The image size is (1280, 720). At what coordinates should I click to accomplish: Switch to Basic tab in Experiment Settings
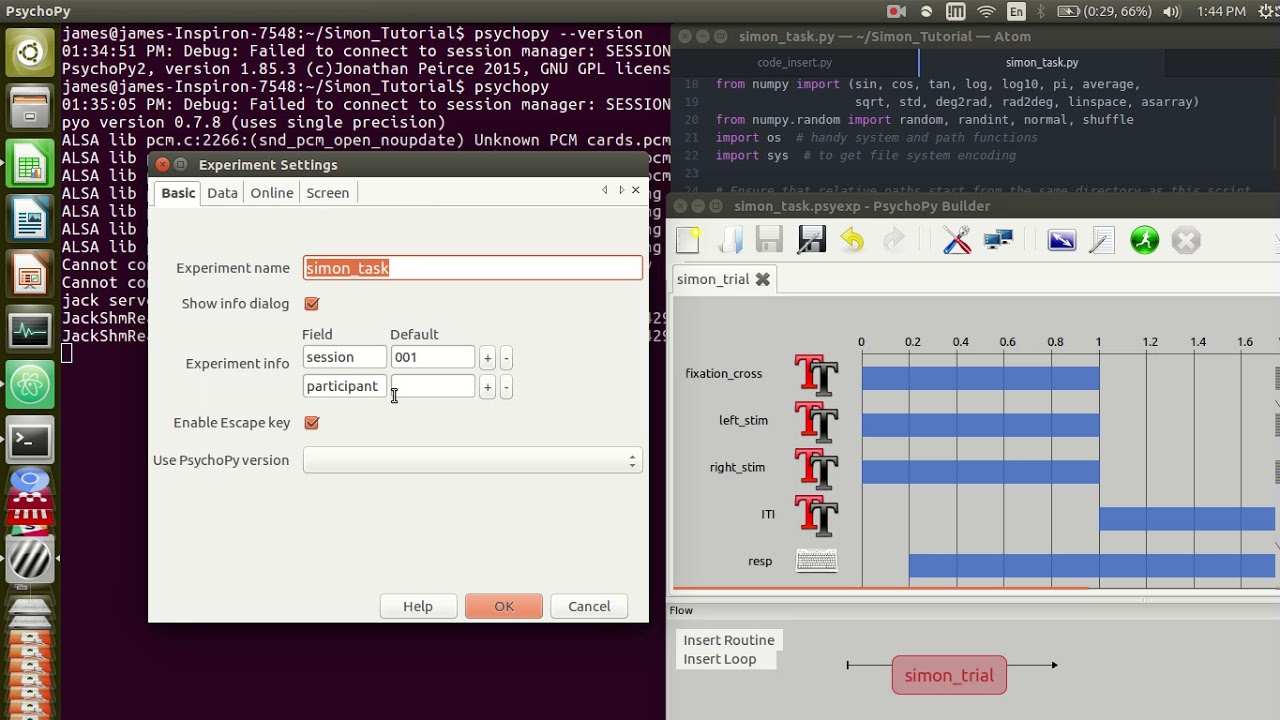tap(178, 193)
